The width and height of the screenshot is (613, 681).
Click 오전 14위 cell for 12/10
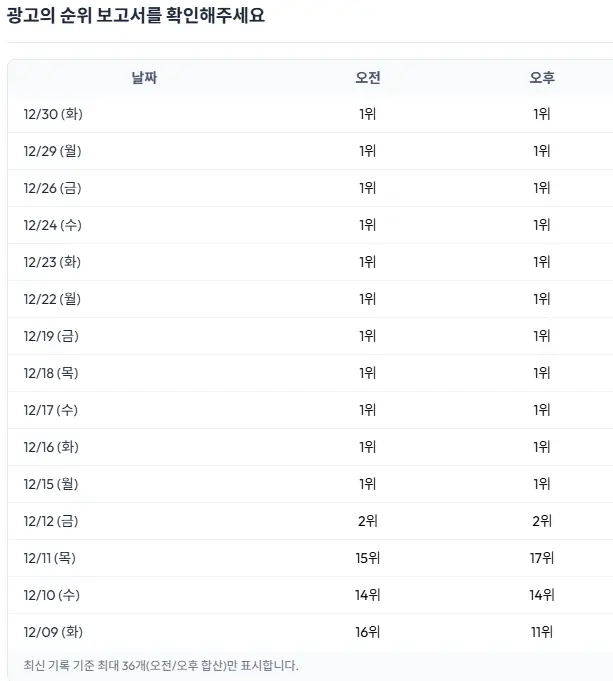coord(367,595)
